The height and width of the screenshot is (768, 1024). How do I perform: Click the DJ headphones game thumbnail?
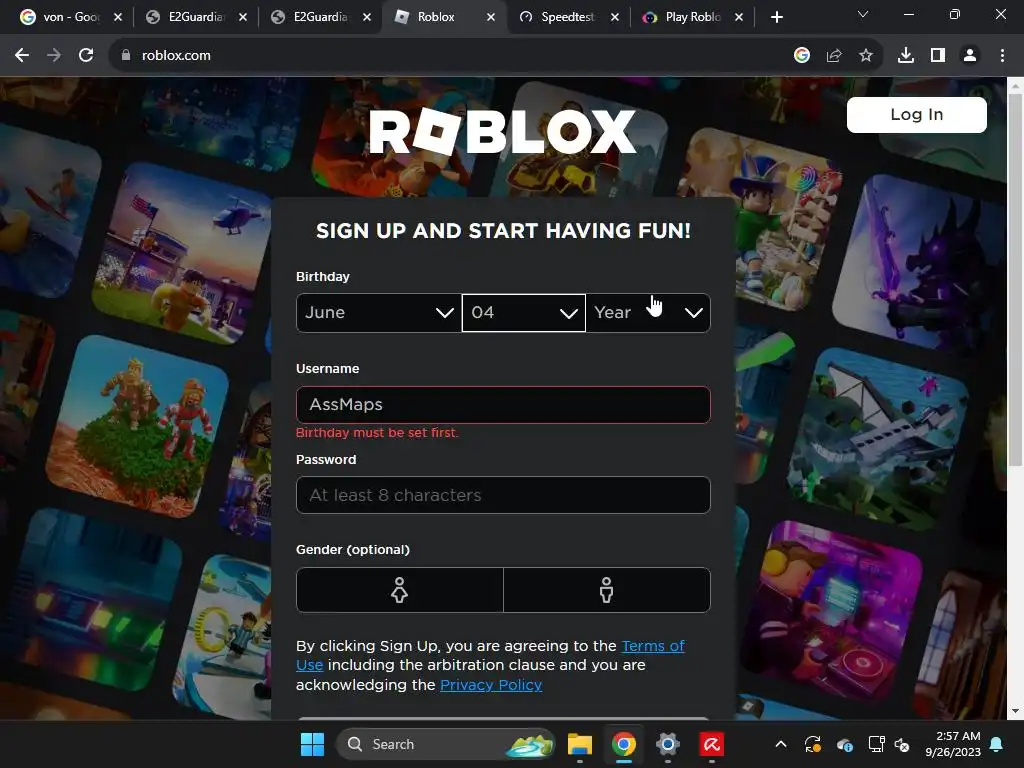[x=833, y=611]
